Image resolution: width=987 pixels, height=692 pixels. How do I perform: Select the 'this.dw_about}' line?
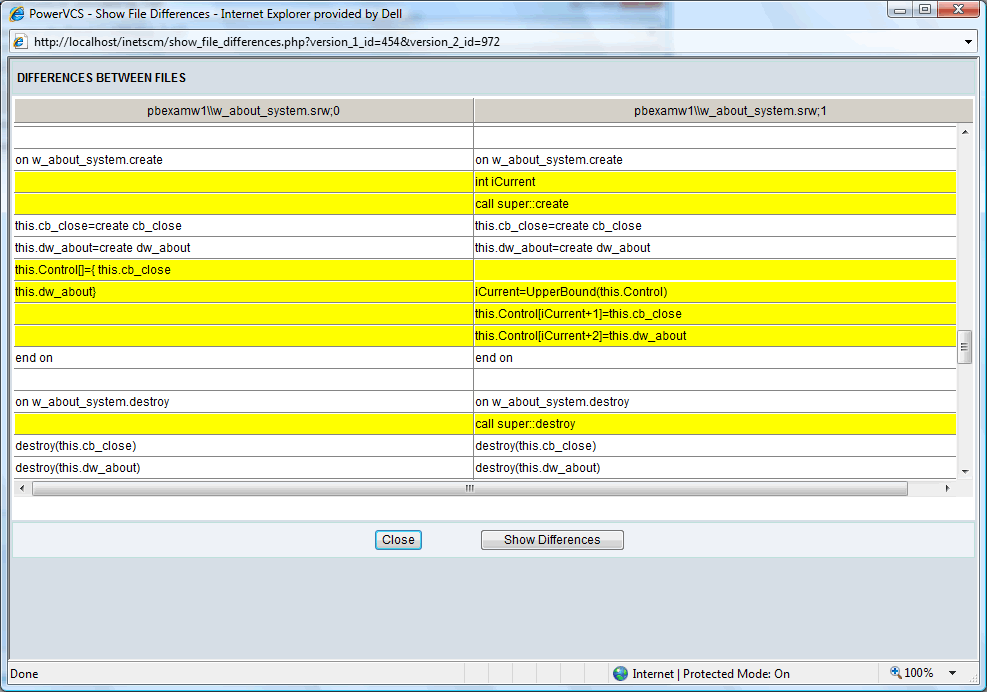click(244, 292)
